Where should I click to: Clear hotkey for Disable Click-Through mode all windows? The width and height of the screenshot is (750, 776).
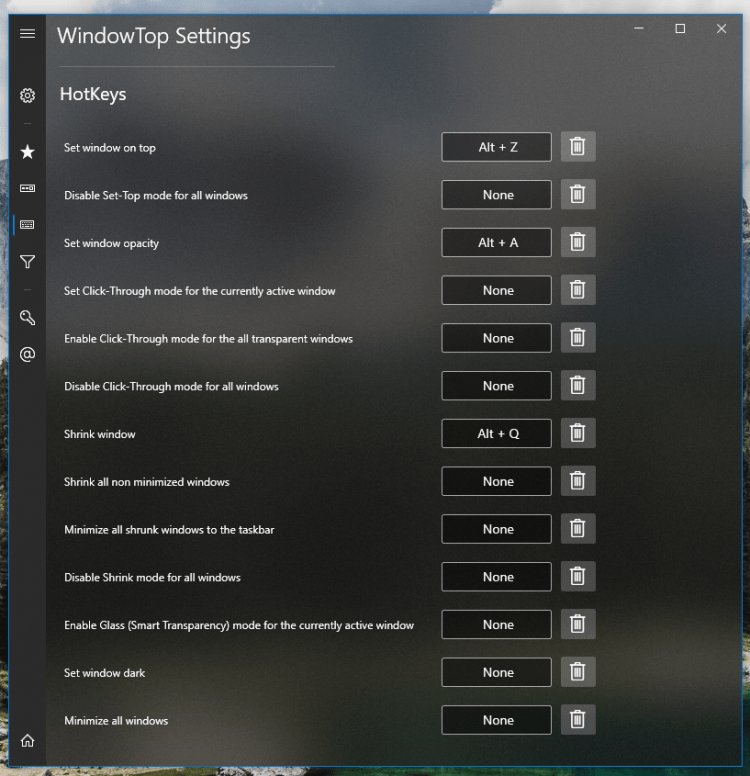578,386
